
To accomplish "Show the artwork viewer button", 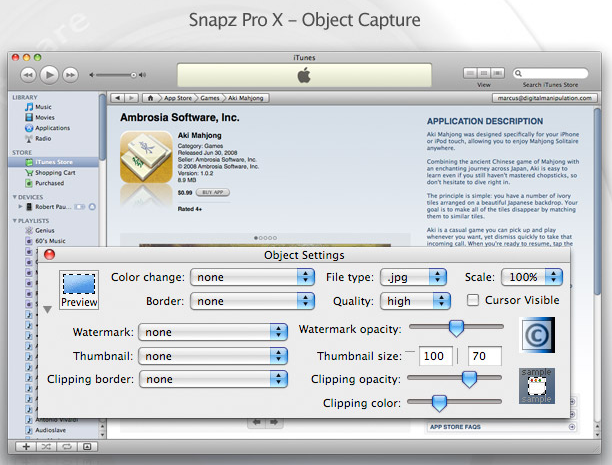I will pos(87,447).
